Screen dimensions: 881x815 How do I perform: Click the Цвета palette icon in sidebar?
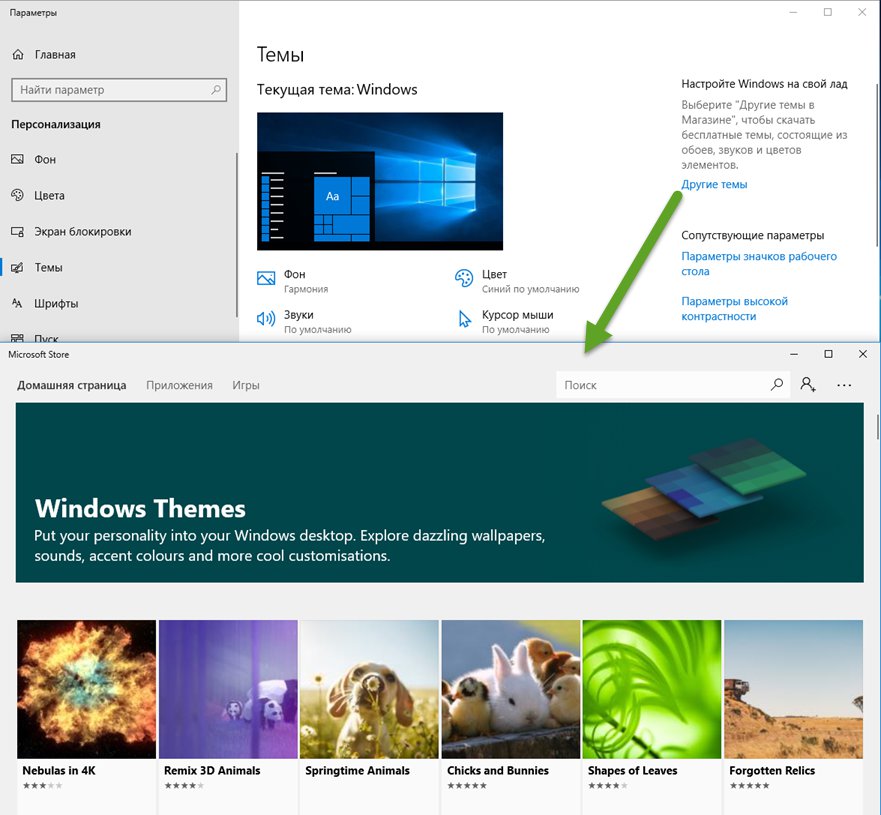click(x=17, y=195)
